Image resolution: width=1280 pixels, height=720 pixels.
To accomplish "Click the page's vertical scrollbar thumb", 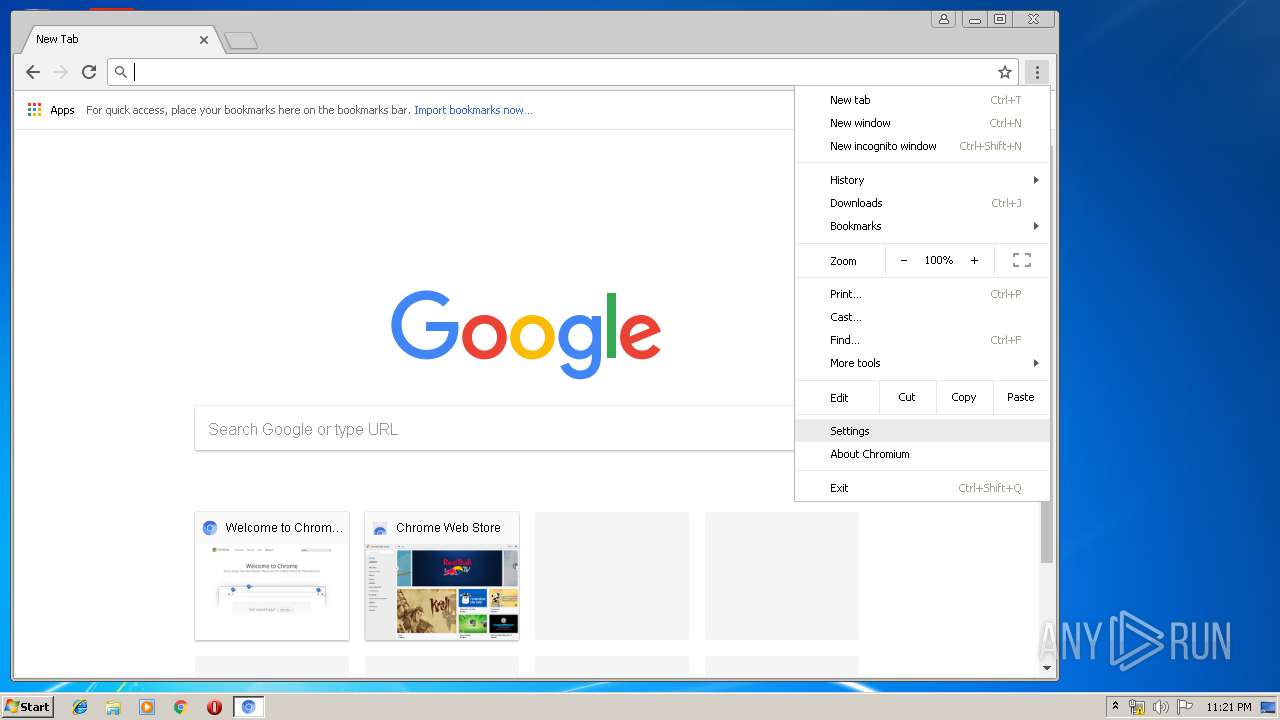I will point(1047,532).
